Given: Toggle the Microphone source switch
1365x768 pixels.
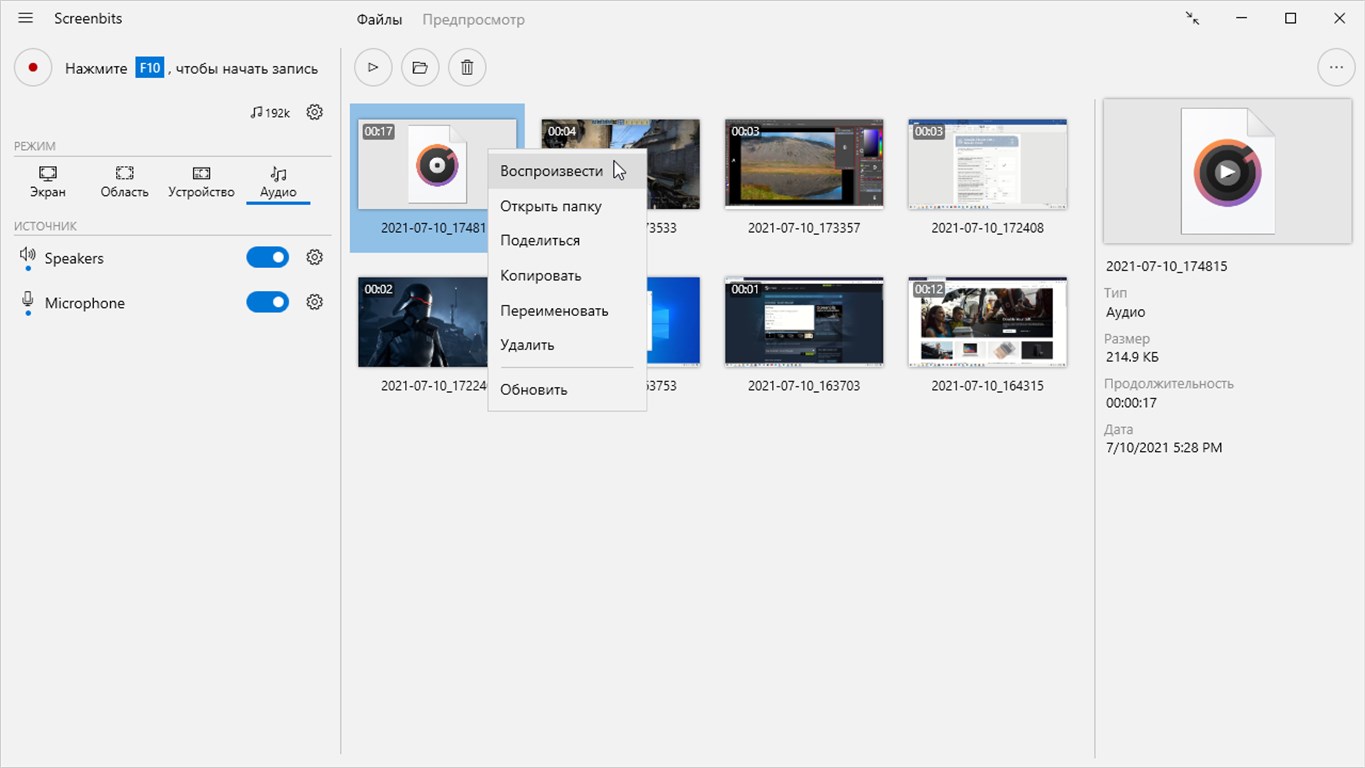Looking at the screenshot, I should (267, 302).
